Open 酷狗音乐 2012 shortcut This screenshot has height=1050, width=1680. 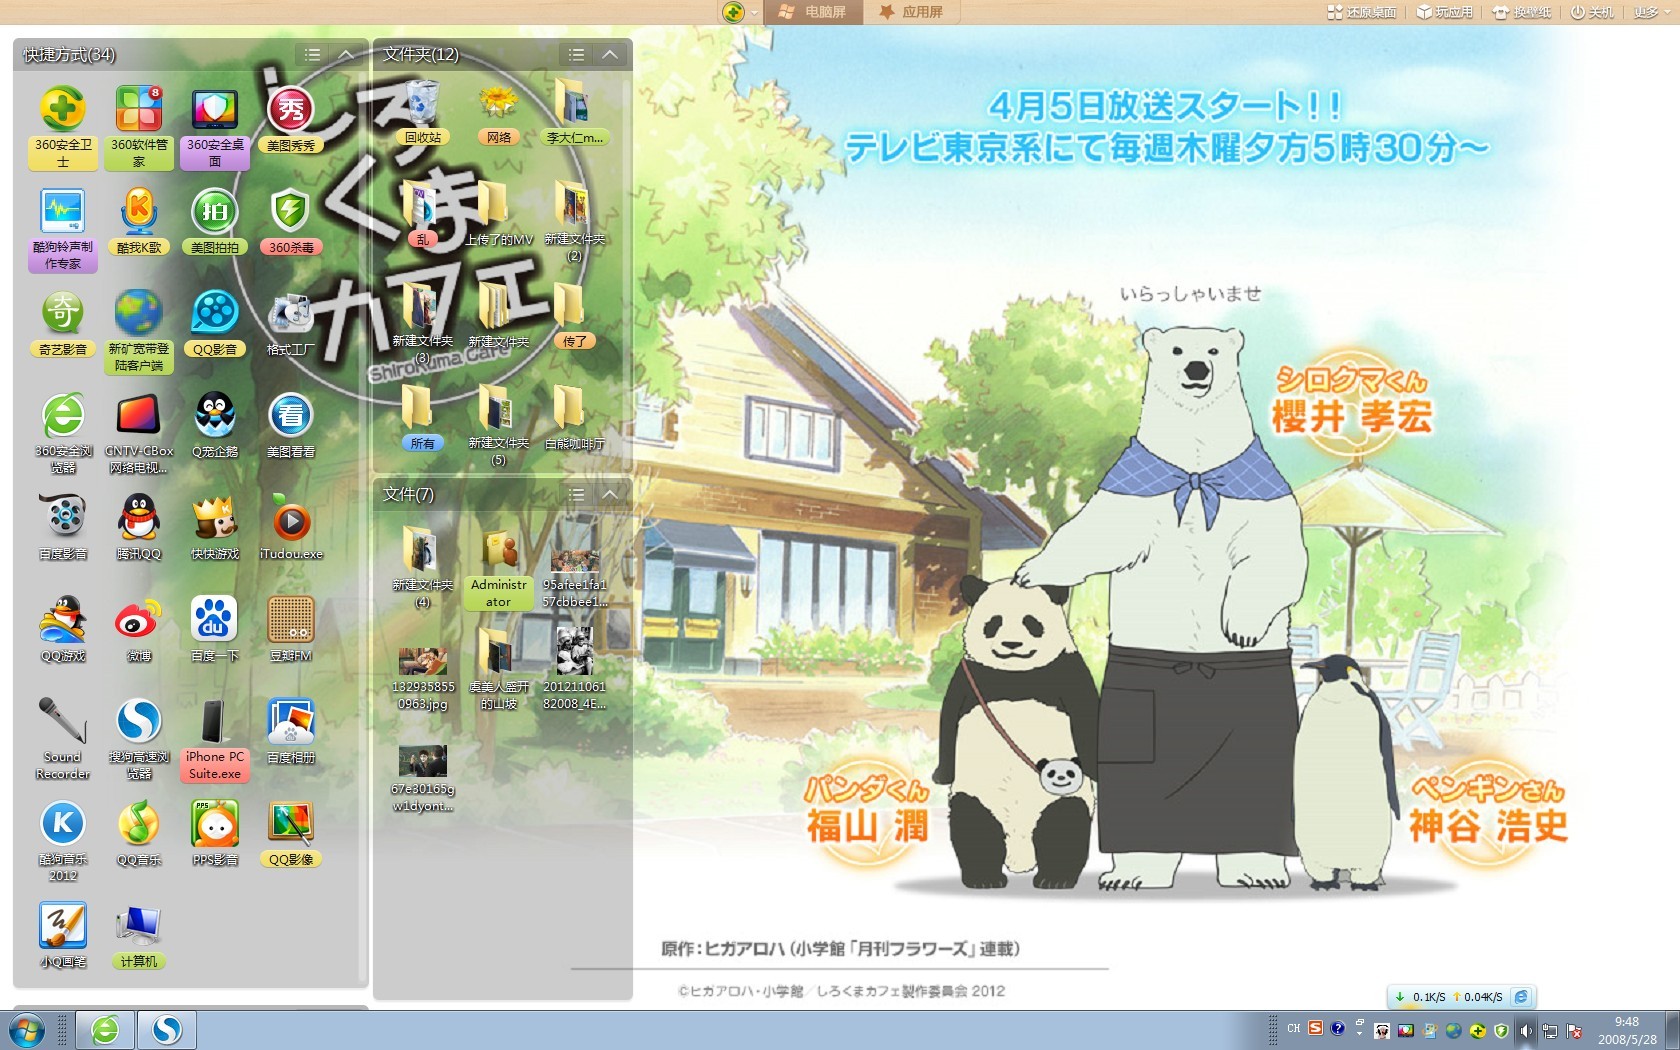tap(63, 840)
